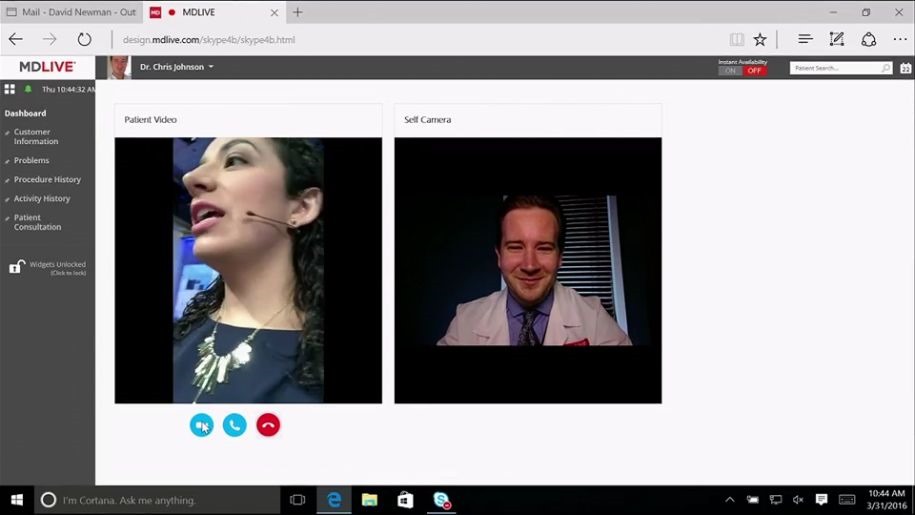Open Edge more actions ellipsis menu

[900, 39]
